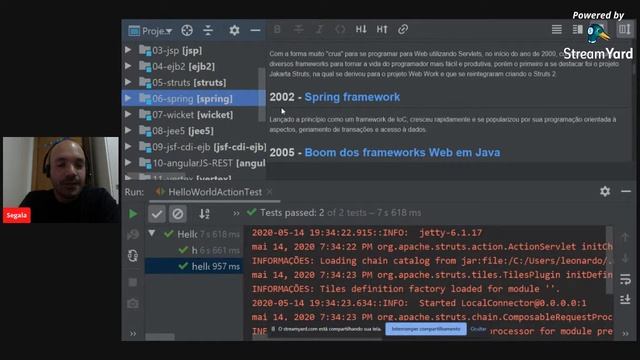Viewport: 640px width, 360px height.
Task: Hide the screen sharing notification bar
Action: (478, 329)
